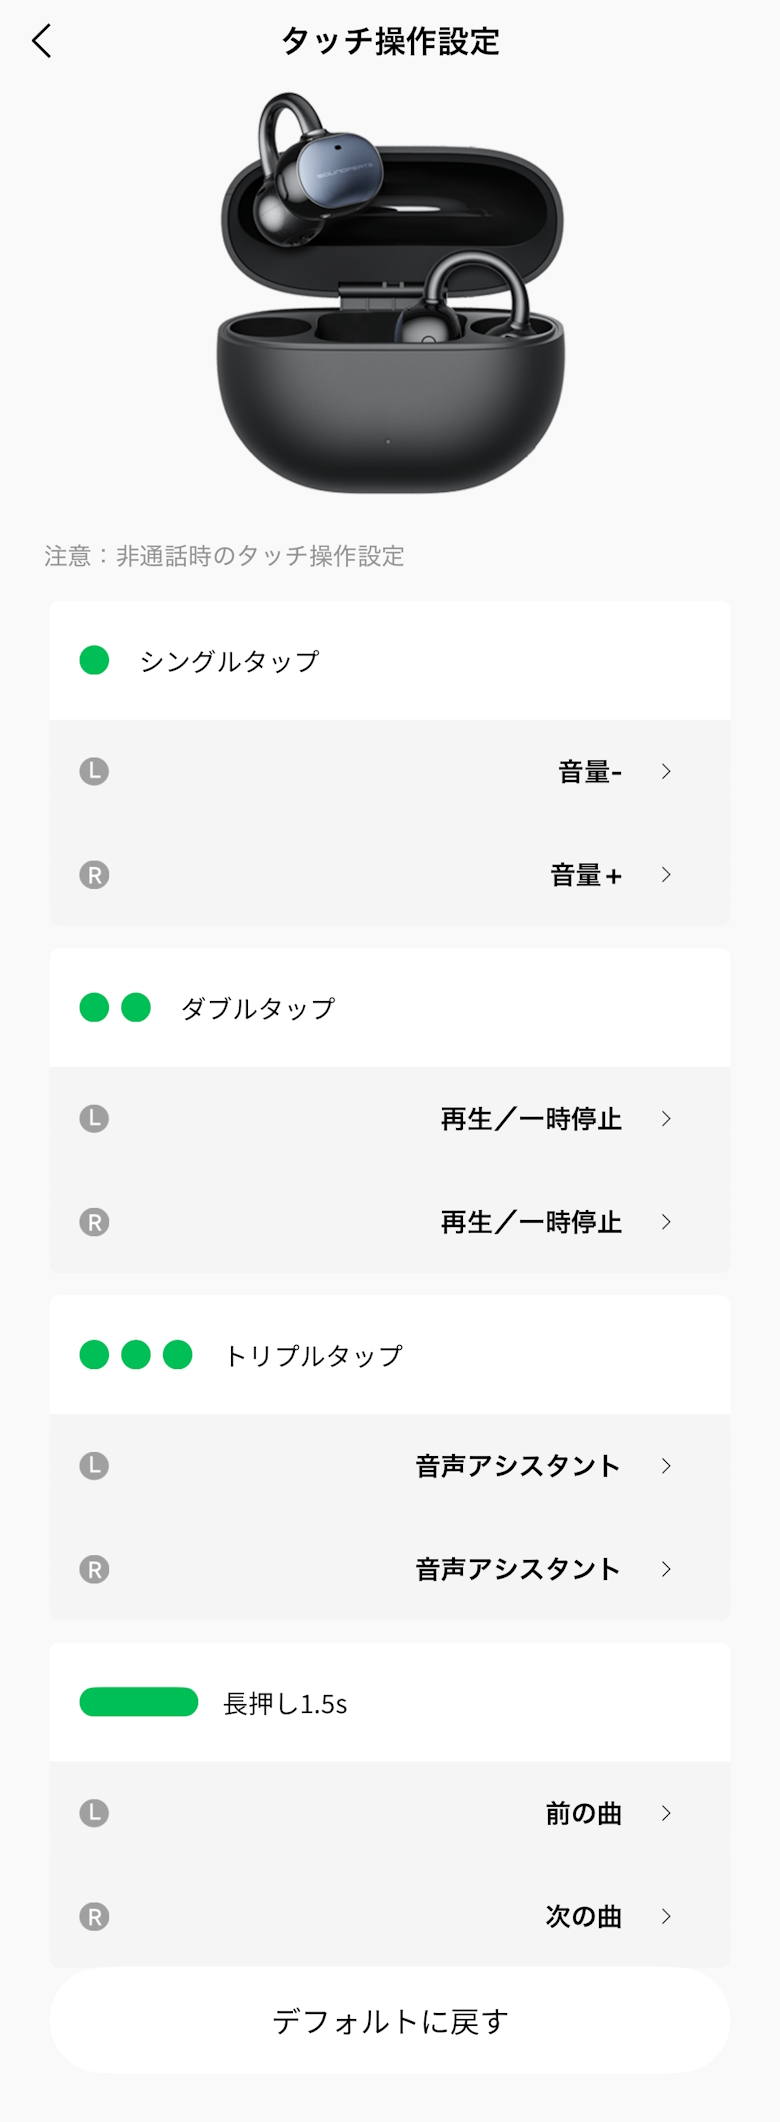Expand the left double-tap 再生/一時停止 chevron
The image size is (780, 2122).
point(666,1118)
